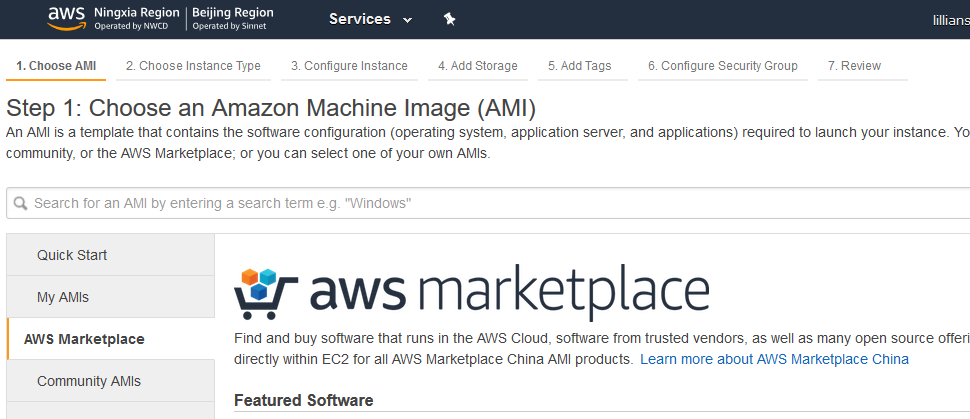Go to step 6 Configure Security Group
The width and height of the screenshot is (970, 419).
click(x=723, y=66)
